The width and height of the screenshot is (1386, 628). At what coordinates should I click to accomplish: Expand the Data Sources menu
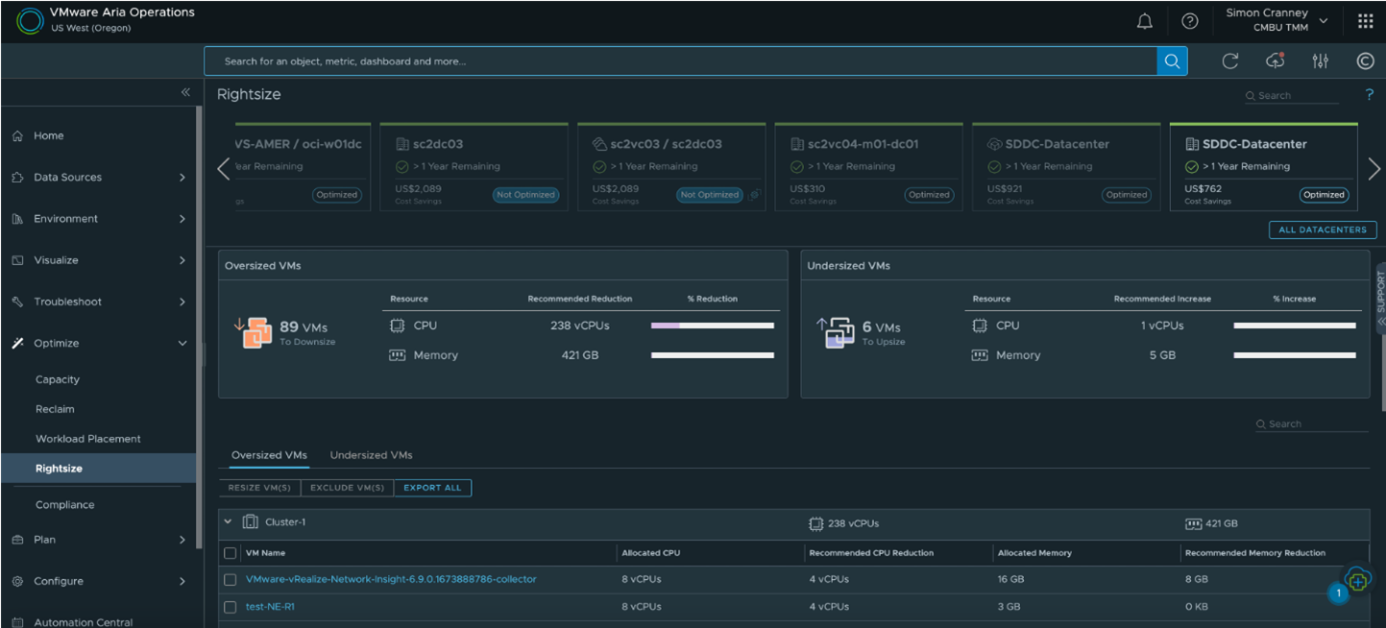(x=100, y=177)
